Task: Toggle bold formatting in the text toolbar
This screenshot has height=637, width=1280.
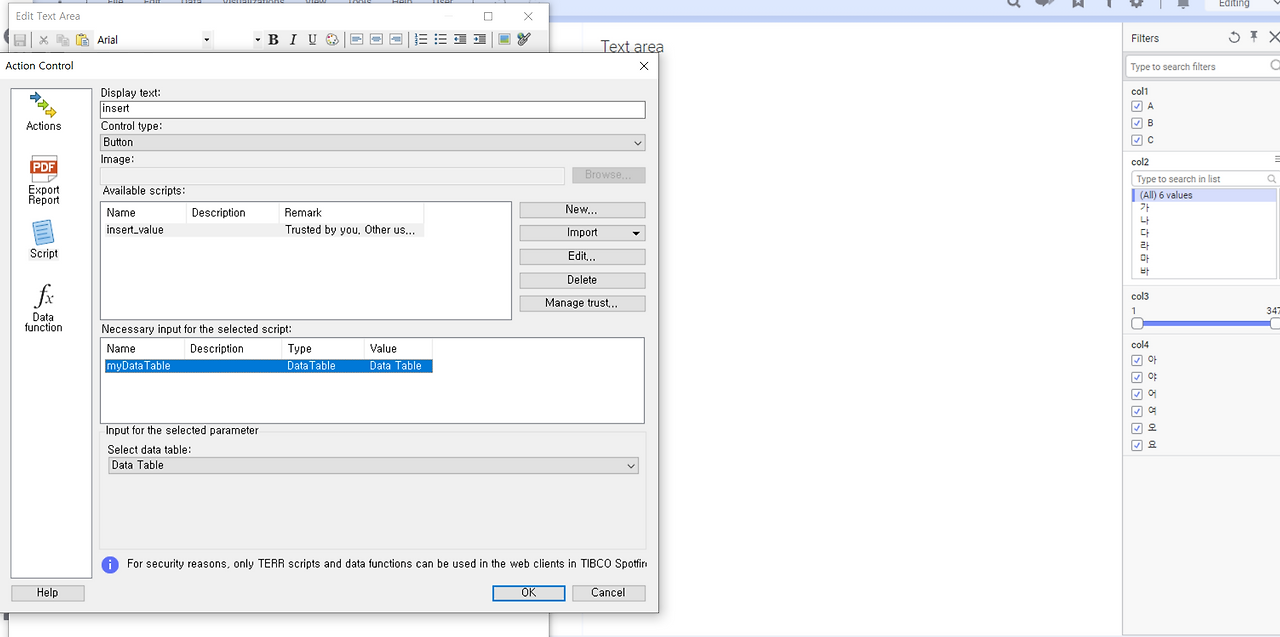Action: coord(273,39)
